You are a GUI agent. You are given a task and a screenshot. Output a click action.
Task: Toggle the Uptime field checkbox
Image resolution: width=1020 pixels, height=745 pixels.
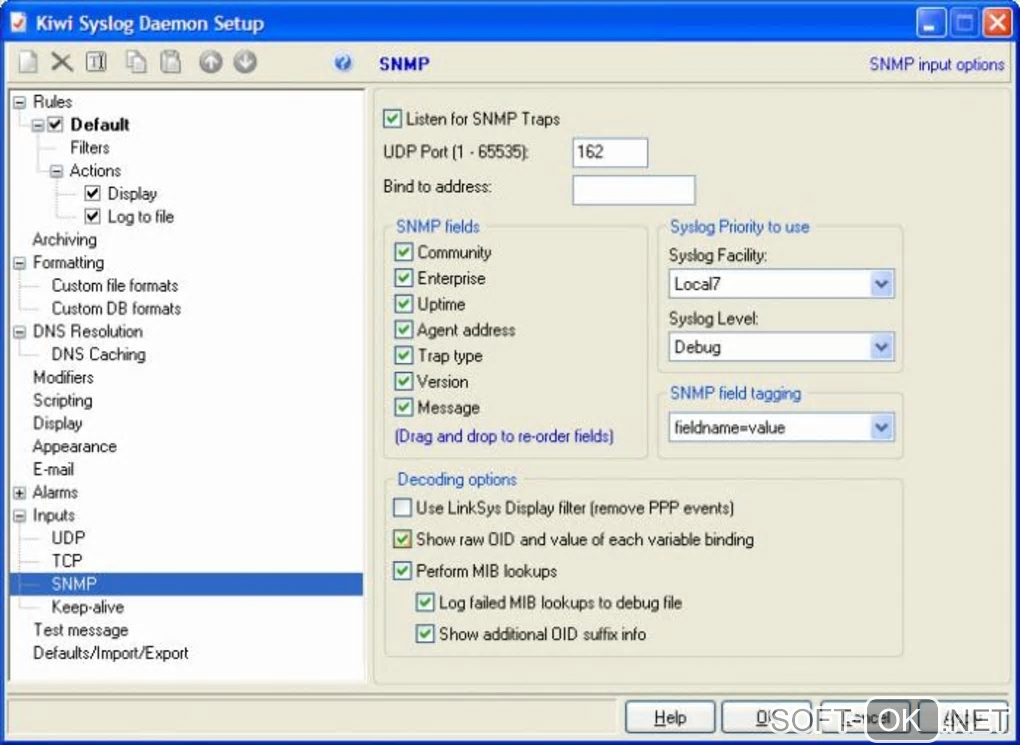click(x=403, y=304)
